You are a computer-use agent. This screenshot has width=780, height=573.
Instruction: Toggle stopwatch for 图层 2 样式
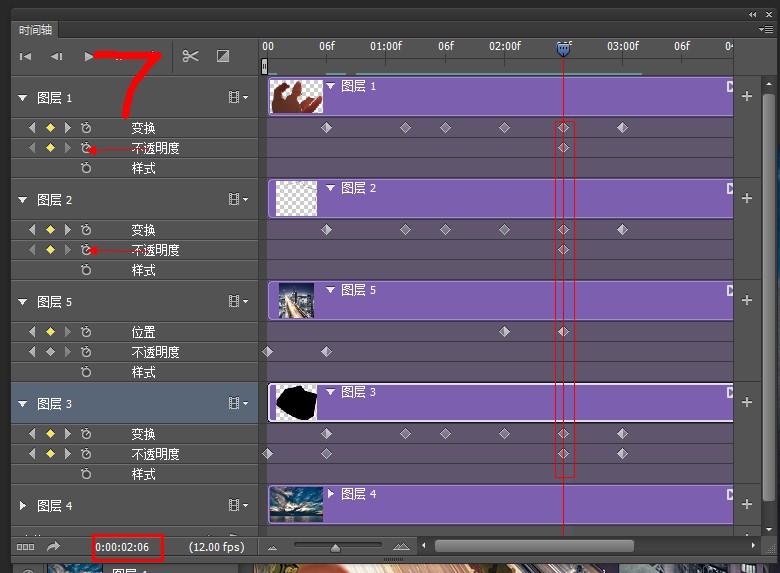point(86,270)
